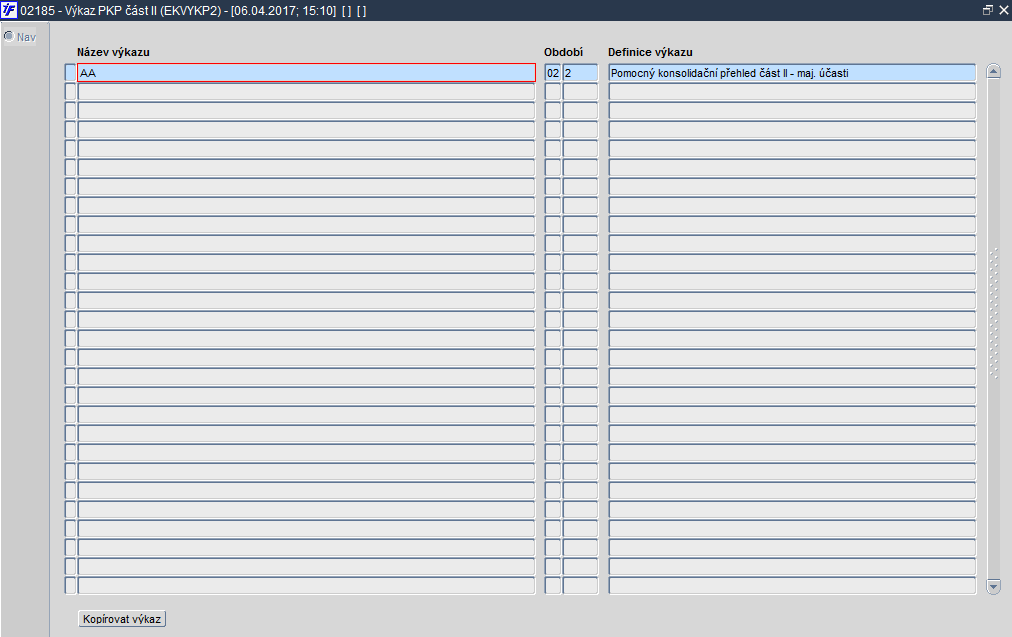Click the Období field showing 2
This screenshot has height=637, width=1012.
tap(580, 73)
